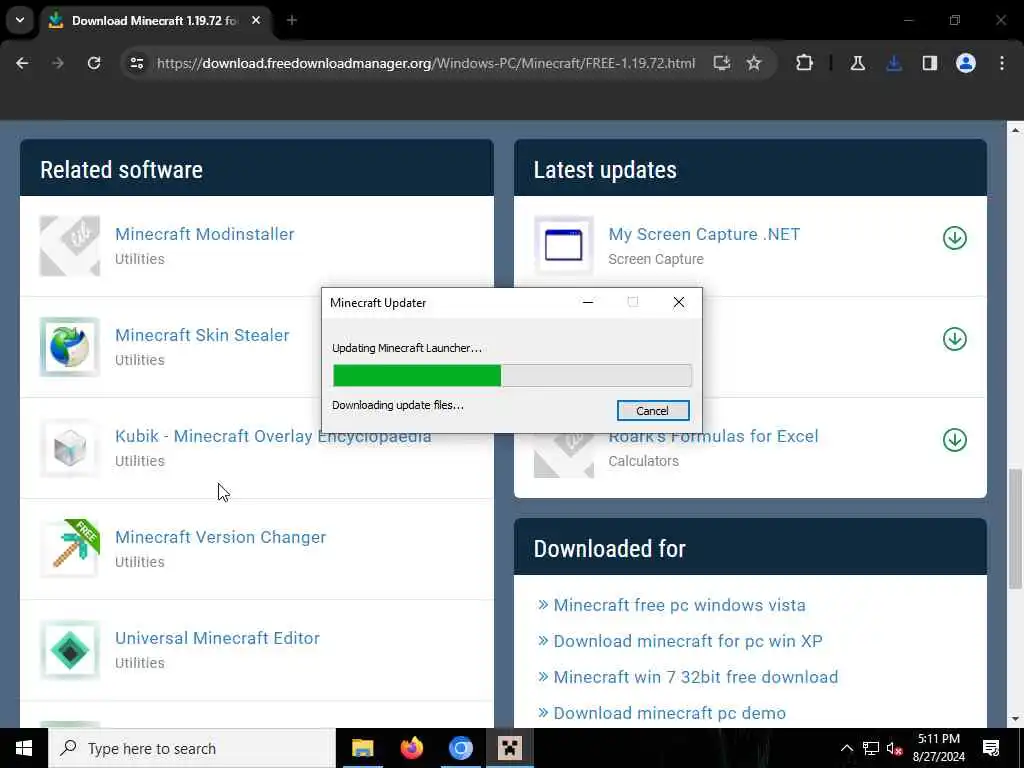Open Kubik - Minecraft Overlay Encyclopaedia link
This screenshot has height=768, width=1024.
pos(273,436)
